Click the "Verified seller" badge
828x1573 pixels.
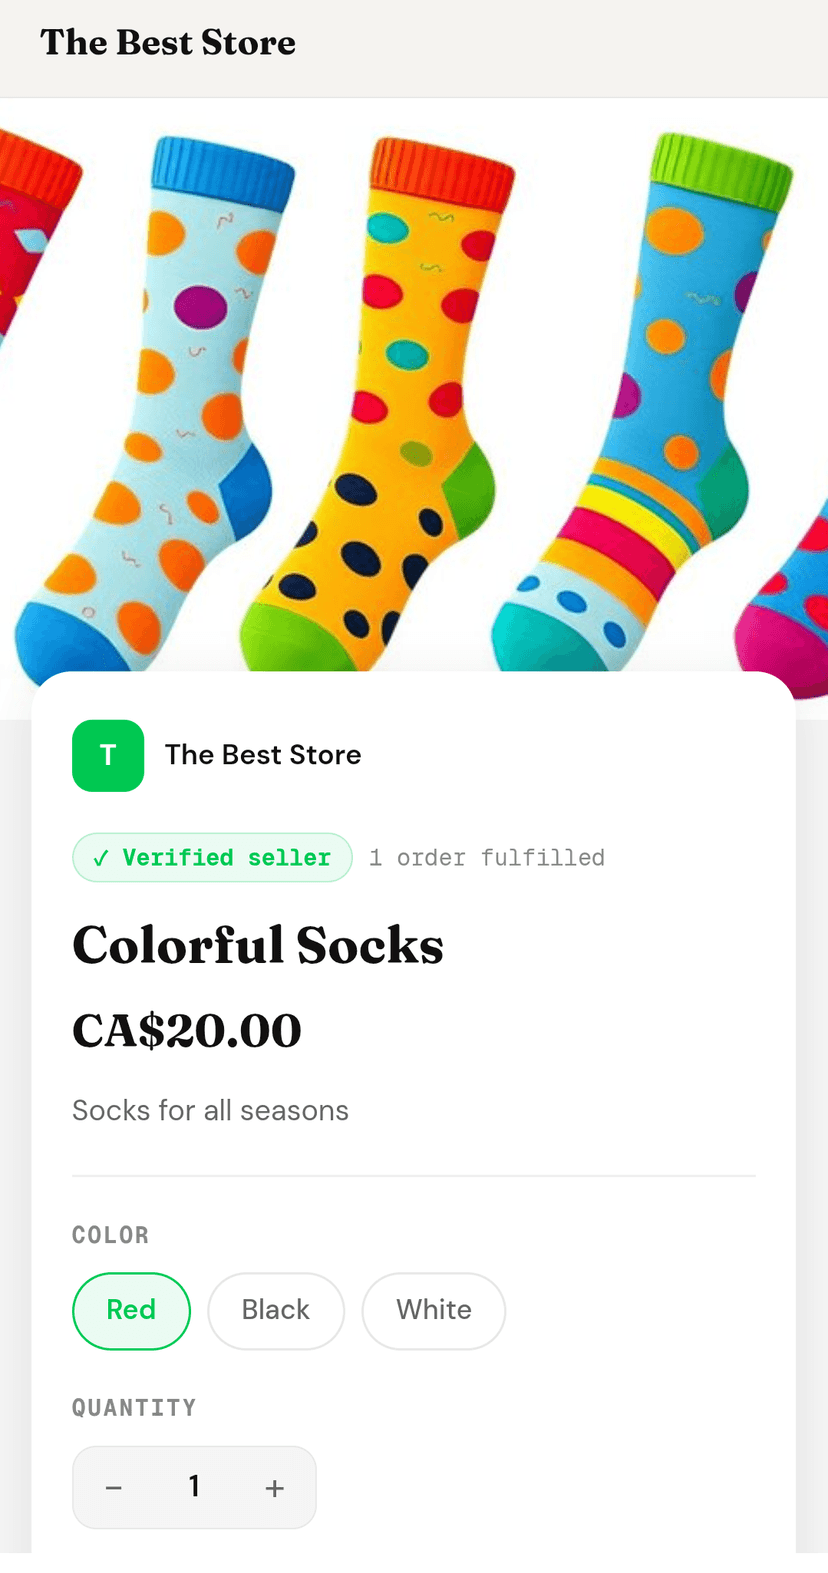tap(212, 857)
